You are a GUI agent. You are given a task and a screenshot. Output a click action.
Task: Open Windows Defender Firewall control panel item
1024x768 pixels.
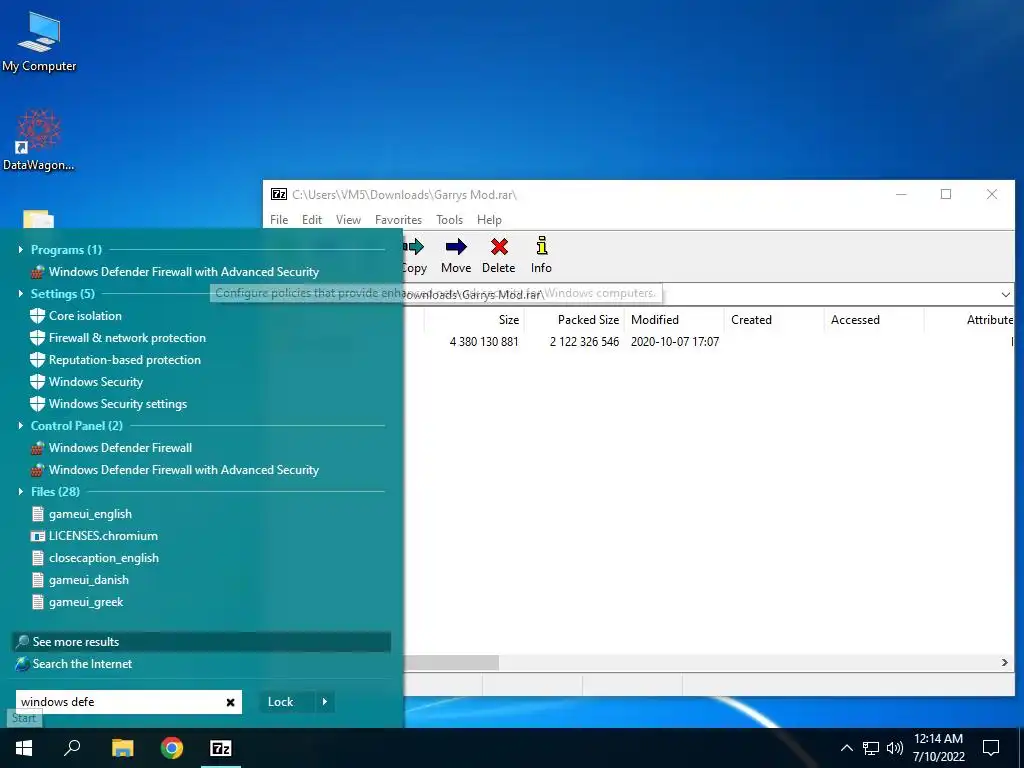click(112, 448)
